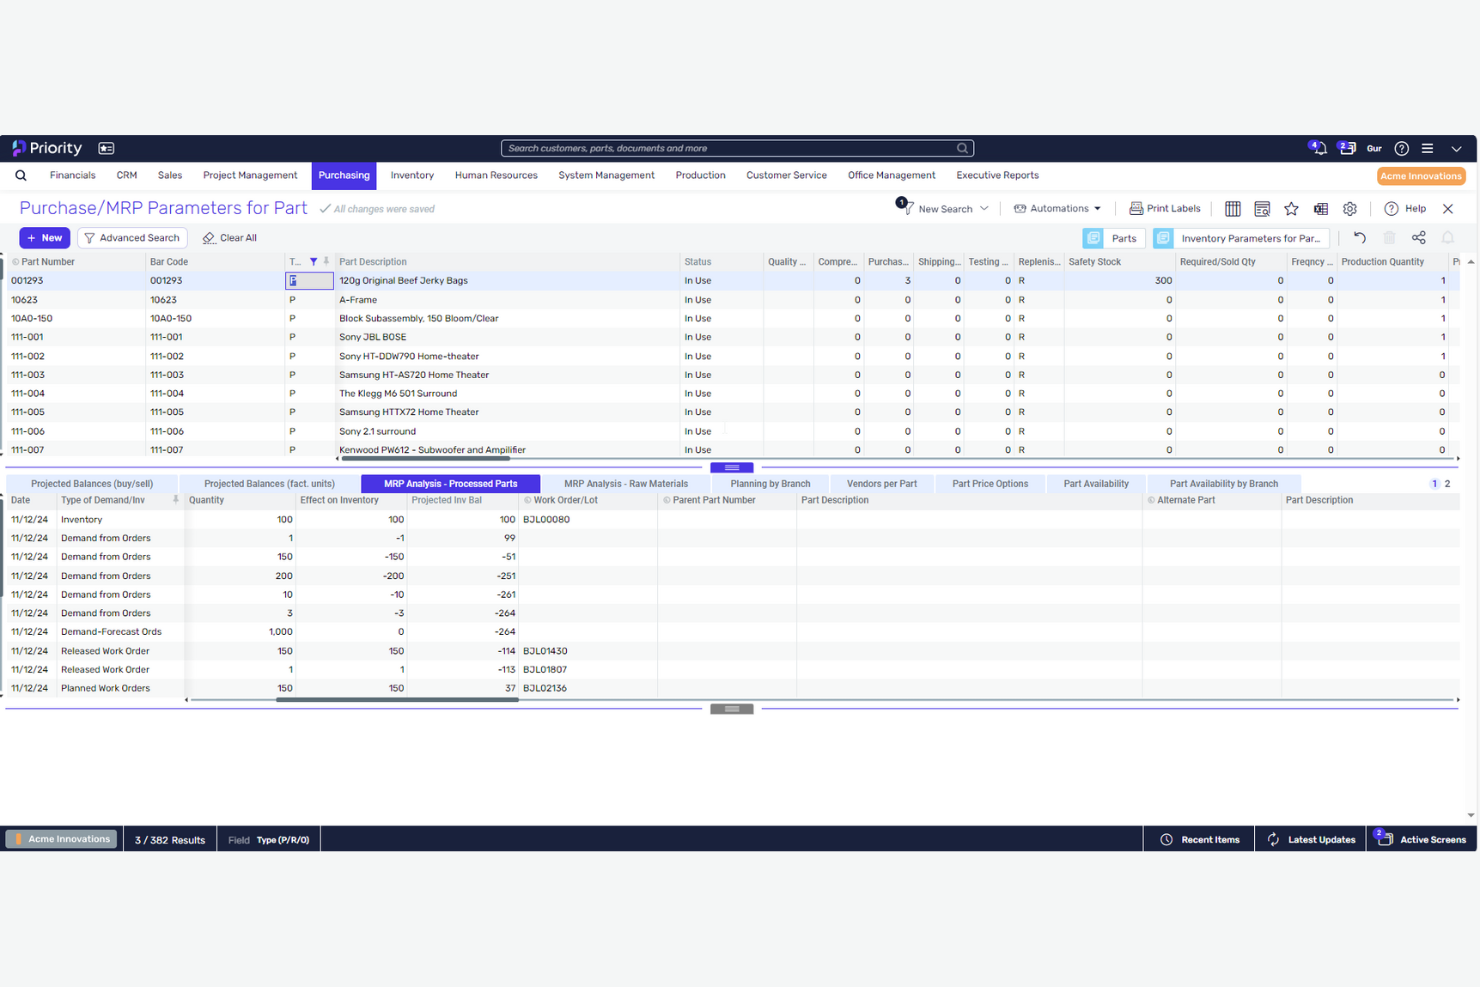This screenshot has height=987, width=1480.
Task: Click the search customers and parts field
Action: [737, 147]
